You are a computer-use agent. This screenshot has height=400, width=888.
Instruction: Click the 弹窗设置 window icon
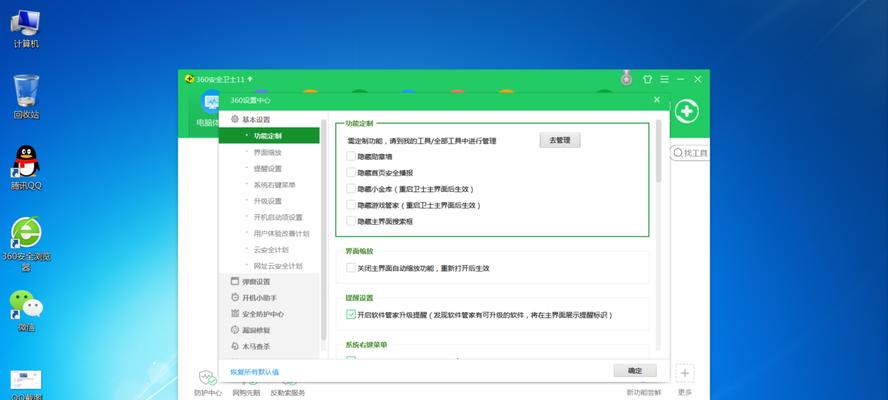tap(235, 282)
